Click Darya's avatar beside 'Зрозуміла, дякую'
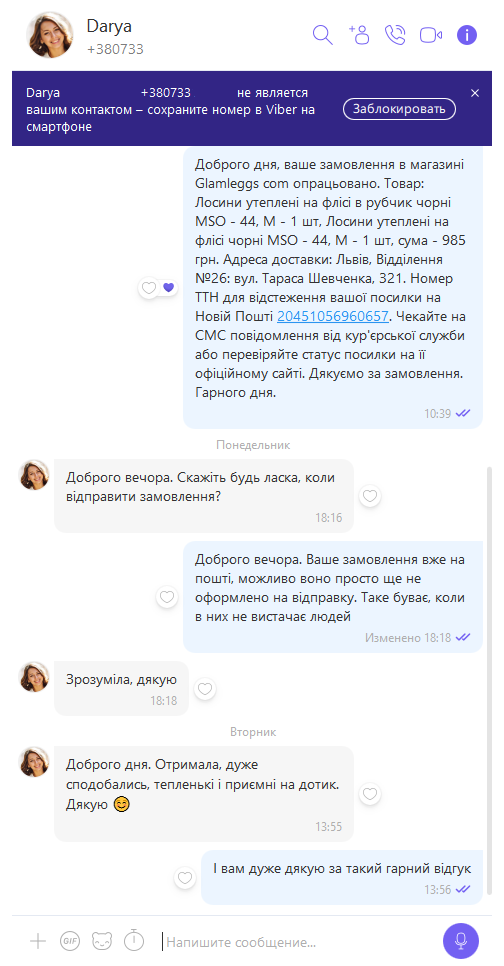The height and width of the screenshot is (966, 504). coord(35,677)
